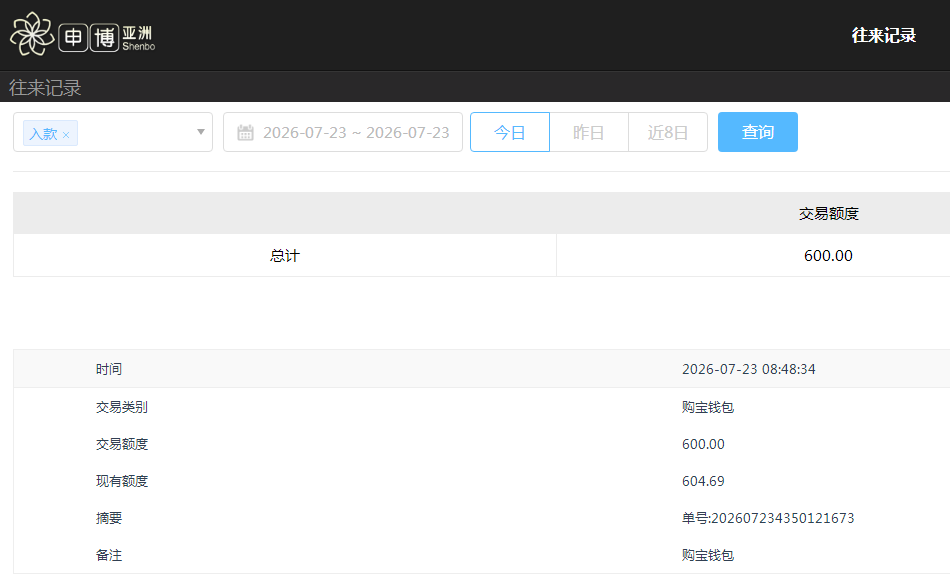The width and height of the screenshot is (950, 578).
Task: Select the 今日 date filter
Action: (x=510, y=132)
